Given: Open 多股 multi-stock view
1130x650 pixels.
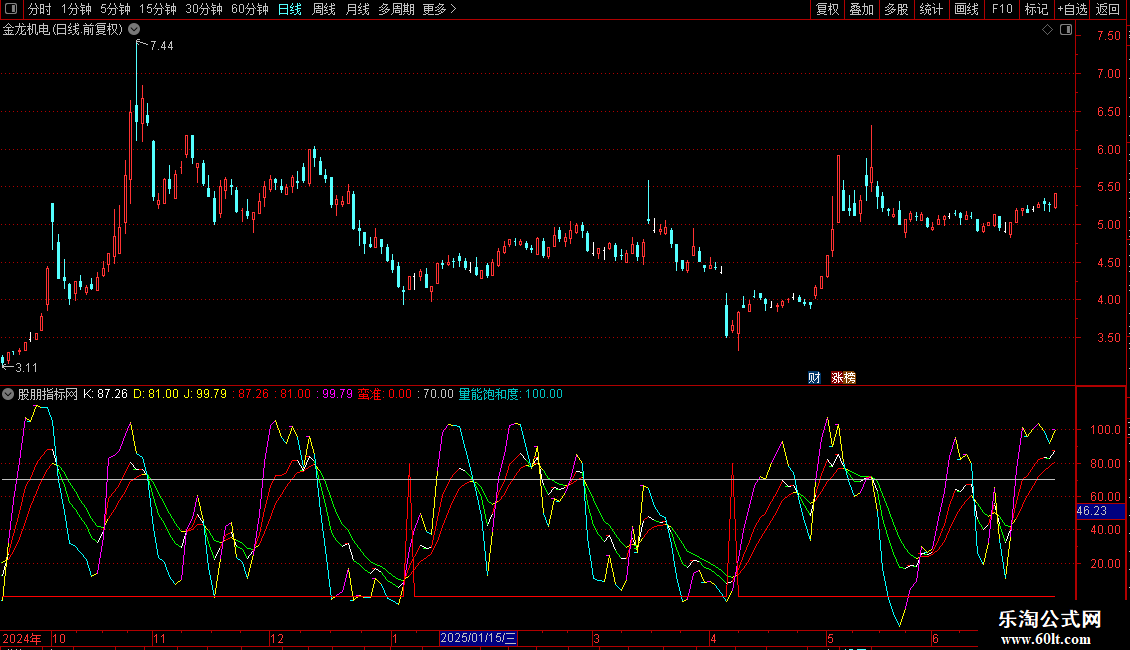Looking at the screenshot, I should point(896,9).
